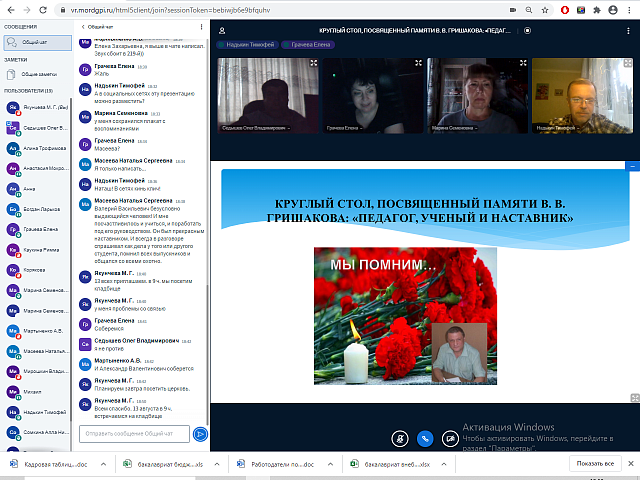Unmute the microphone

pos(400,439)
